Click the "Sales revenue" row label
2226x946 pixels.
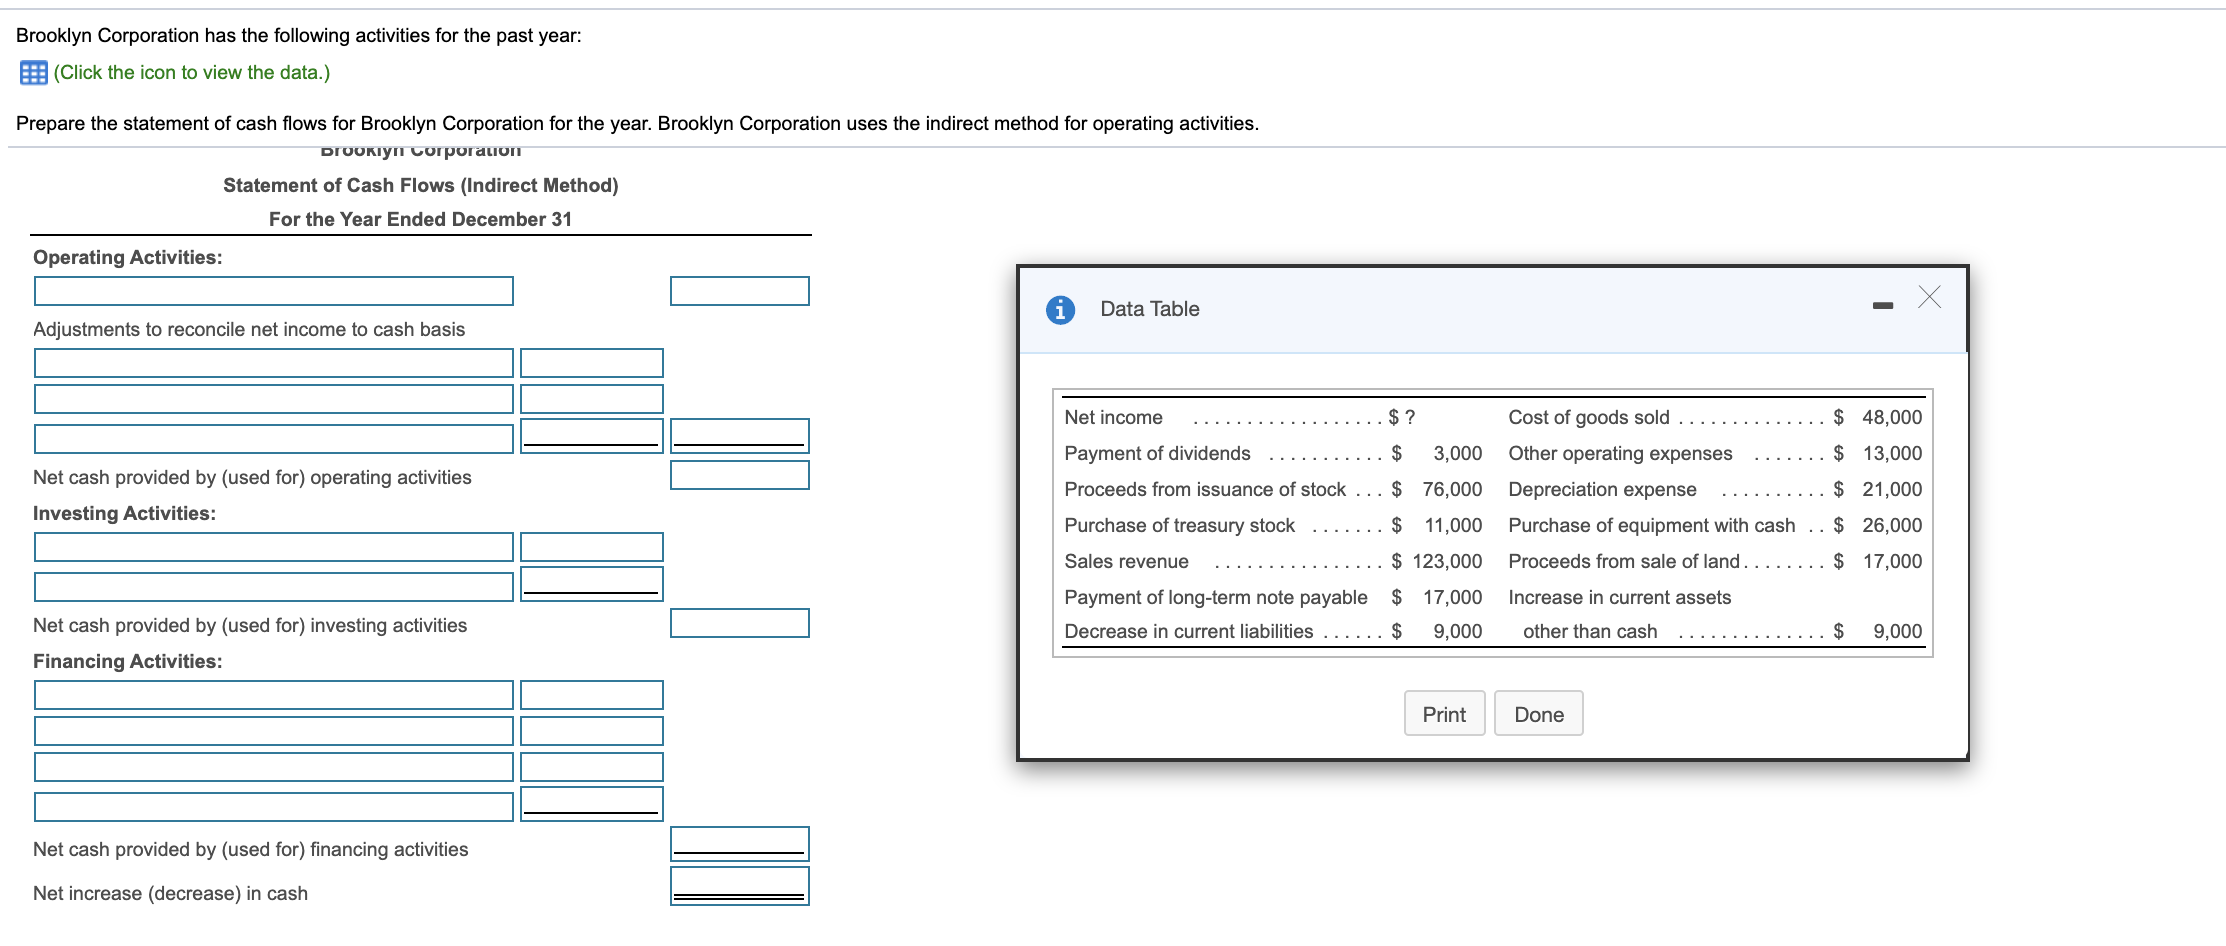click(x=1126, y=561)
